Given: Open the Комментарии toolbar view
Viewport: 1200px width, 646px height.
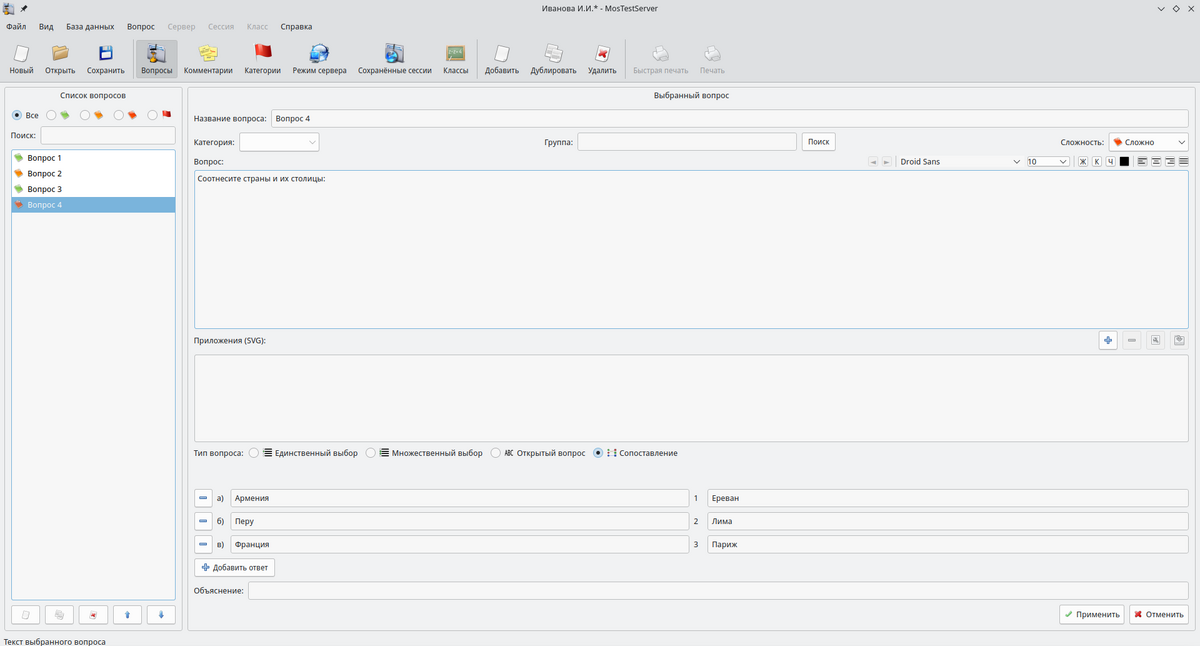Looking at the screenshot, I should click(208, 59).
